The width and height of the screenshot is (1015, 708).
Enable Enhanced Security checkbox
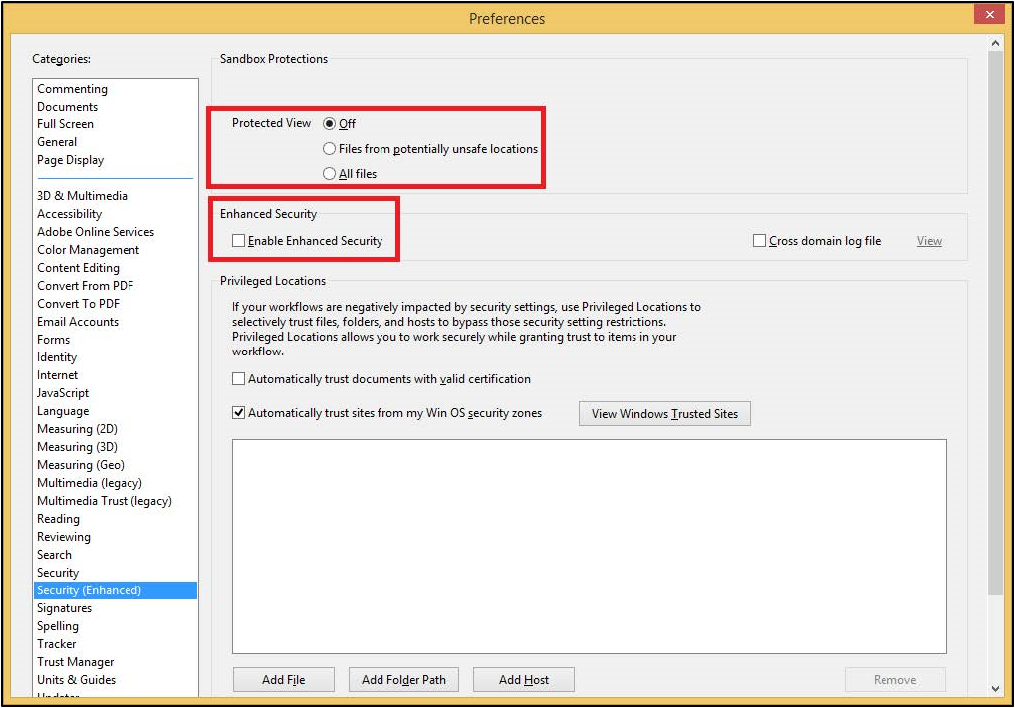(238, 241)
